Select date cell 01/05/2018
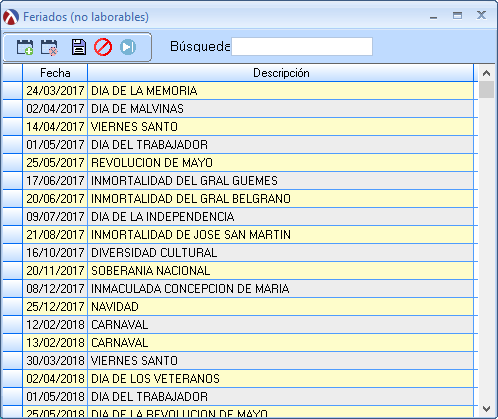Image resolution: width=498 pixels, height=419 pixels. tap(55, 397)
